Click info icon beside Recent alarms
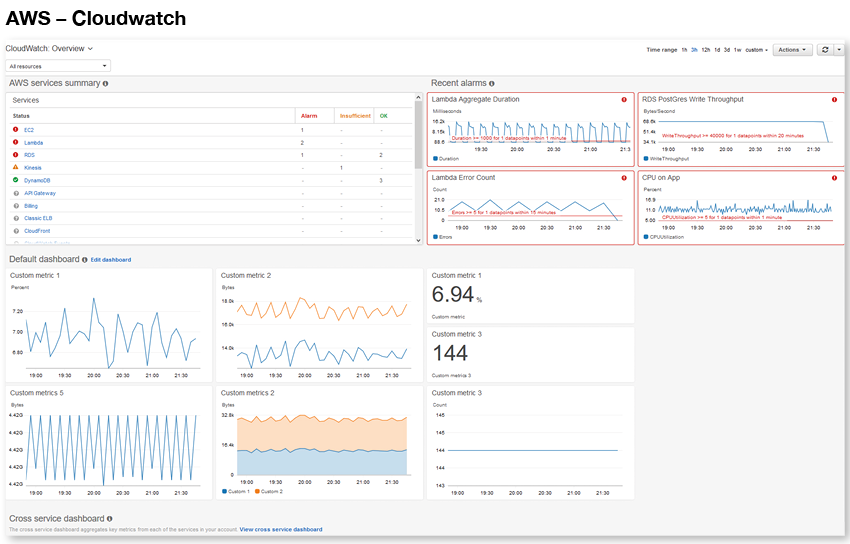The image size is (850, 544). (x=492, y=83)
